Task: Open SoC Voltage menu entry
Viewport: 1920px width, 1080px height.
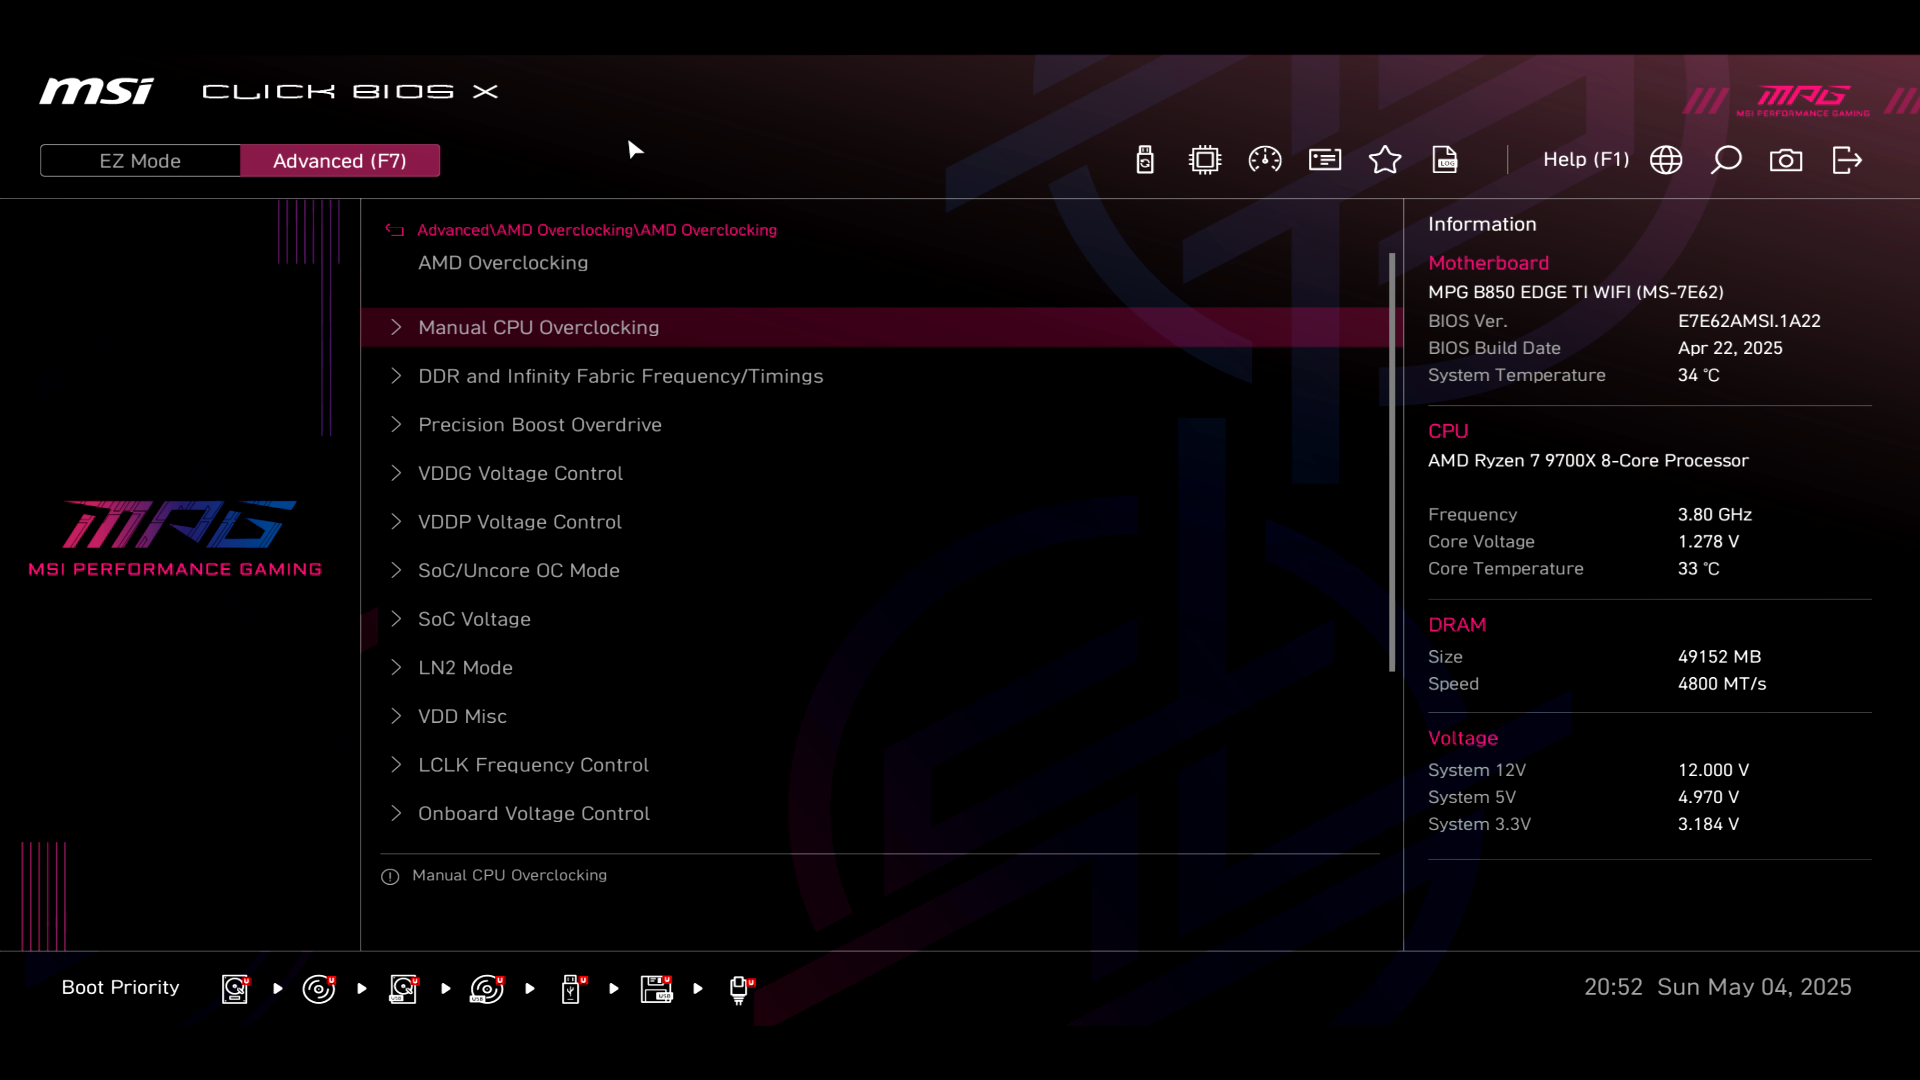Action: 474,619
